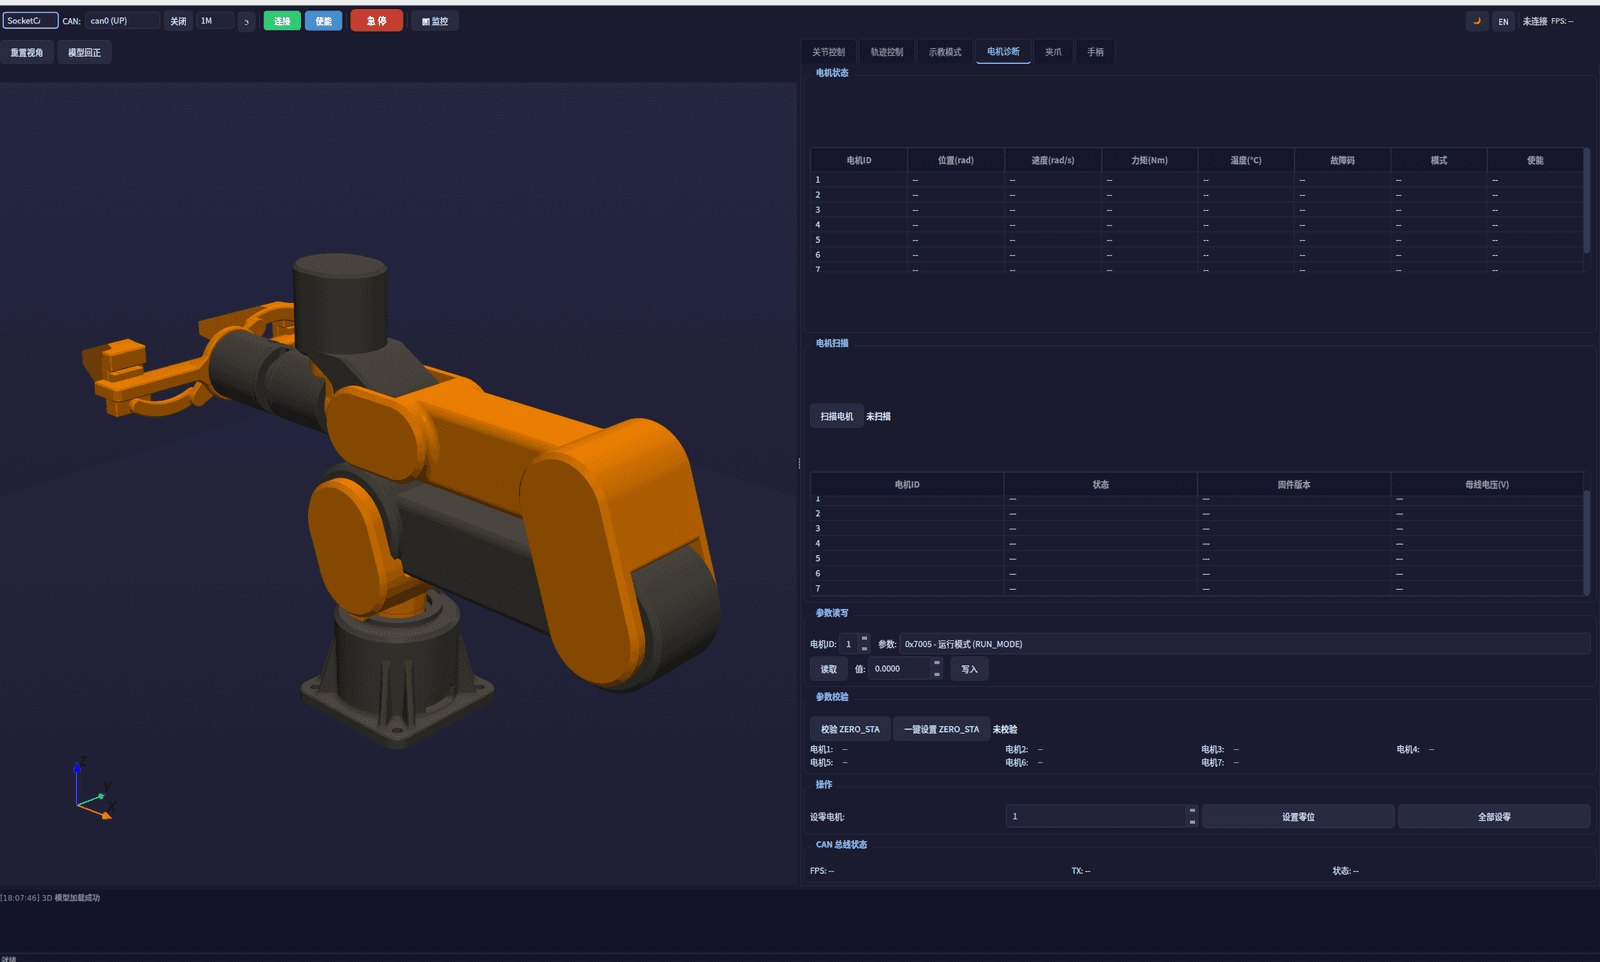Click the 固件版本 column header

pyautogui.click(x=1294, y=484)
